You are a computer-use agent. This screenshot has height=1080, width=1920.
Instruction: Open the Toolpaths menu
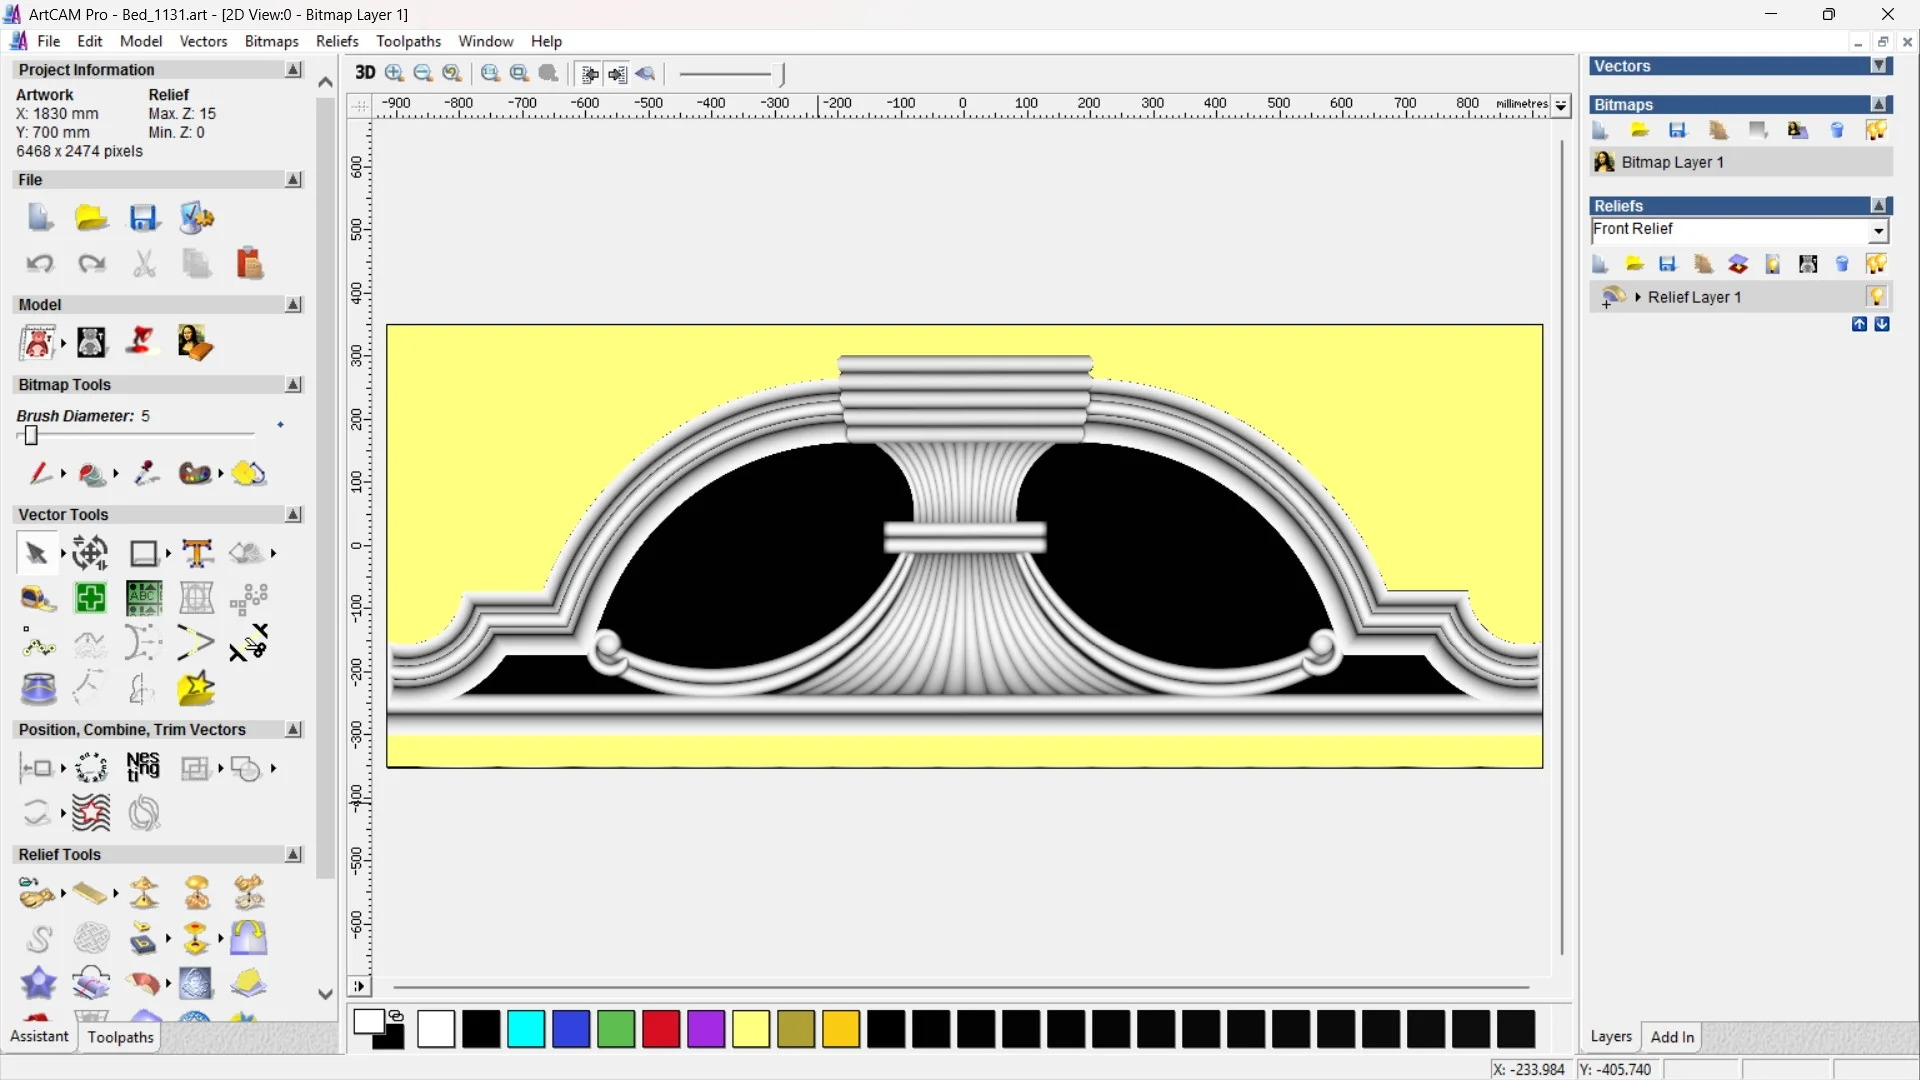click(x=408, y=41)
